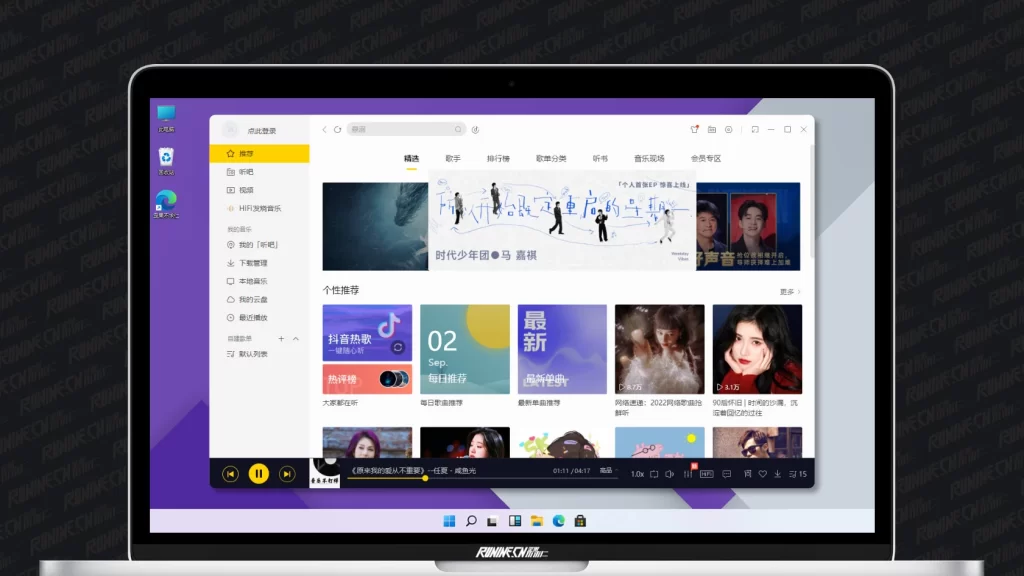1024x576 pixels.
Task: Add new playlist with plus icon
Action: coord(281,339)
